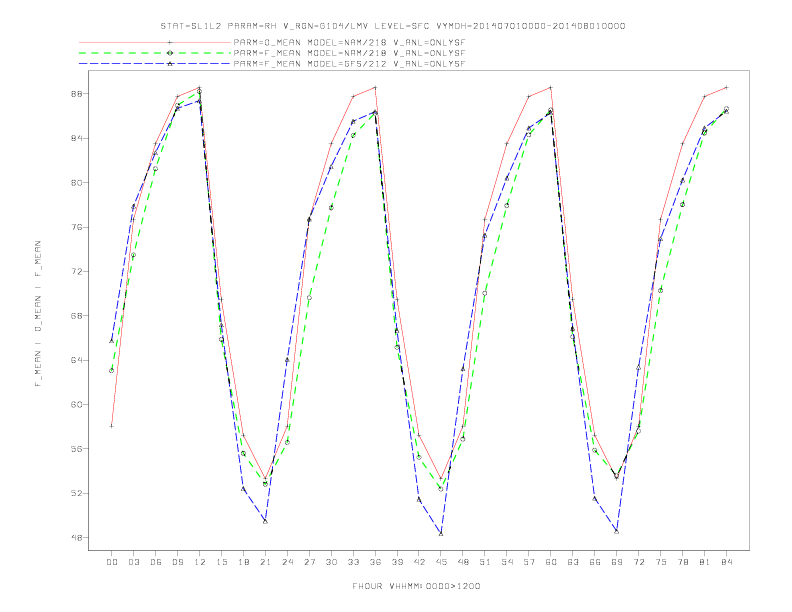Select the PARM=O_MEAN MODEL=NAM/218 legend label
This screenshot has height=612, width=792.
pos(349,42)
